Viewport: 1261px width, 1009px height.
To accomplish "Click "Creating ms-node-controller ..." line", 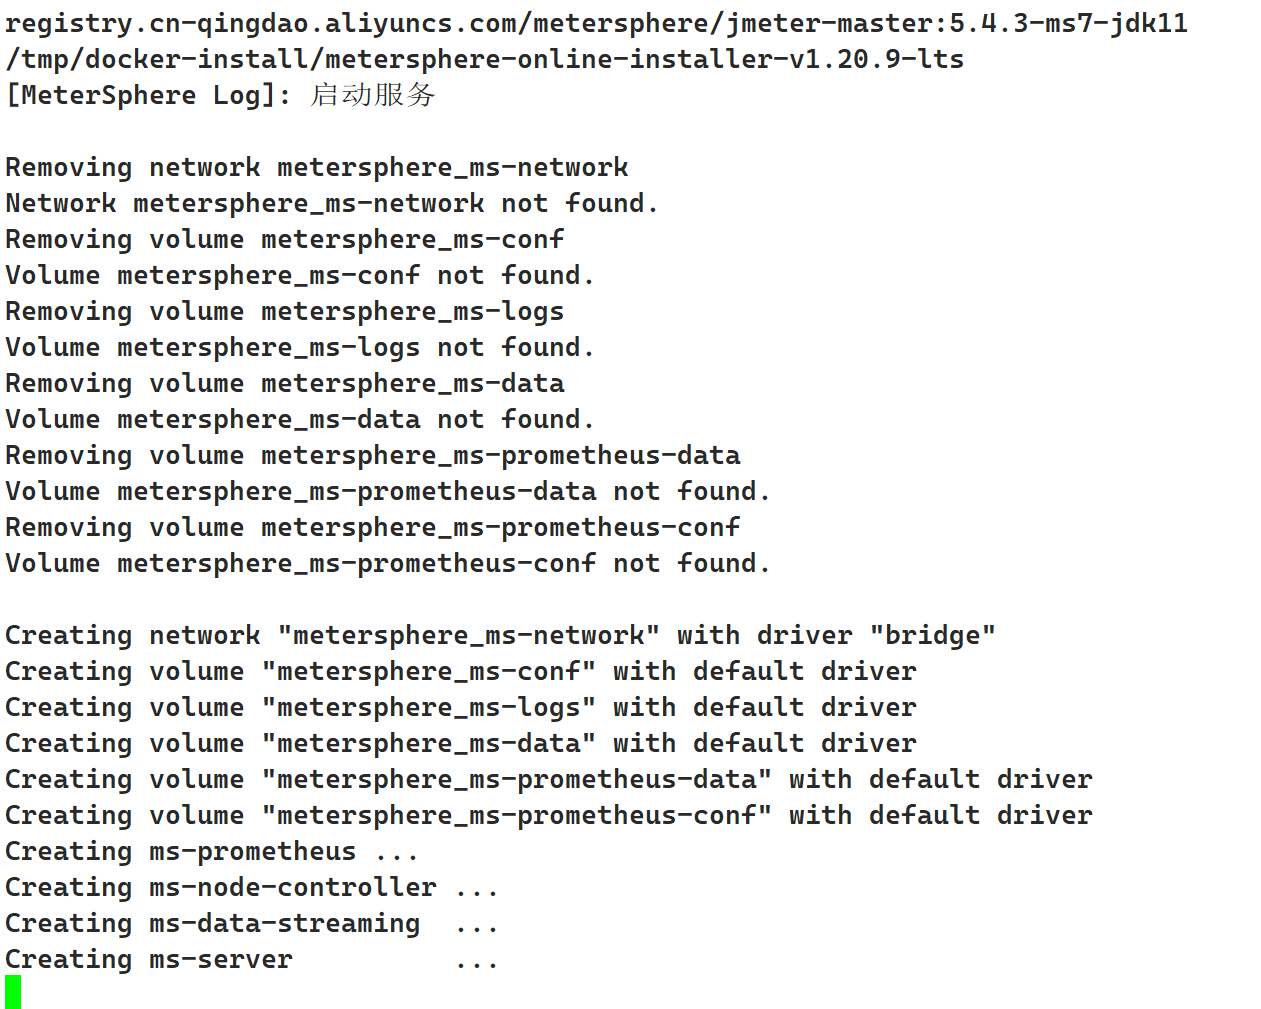I will (251, 887).
